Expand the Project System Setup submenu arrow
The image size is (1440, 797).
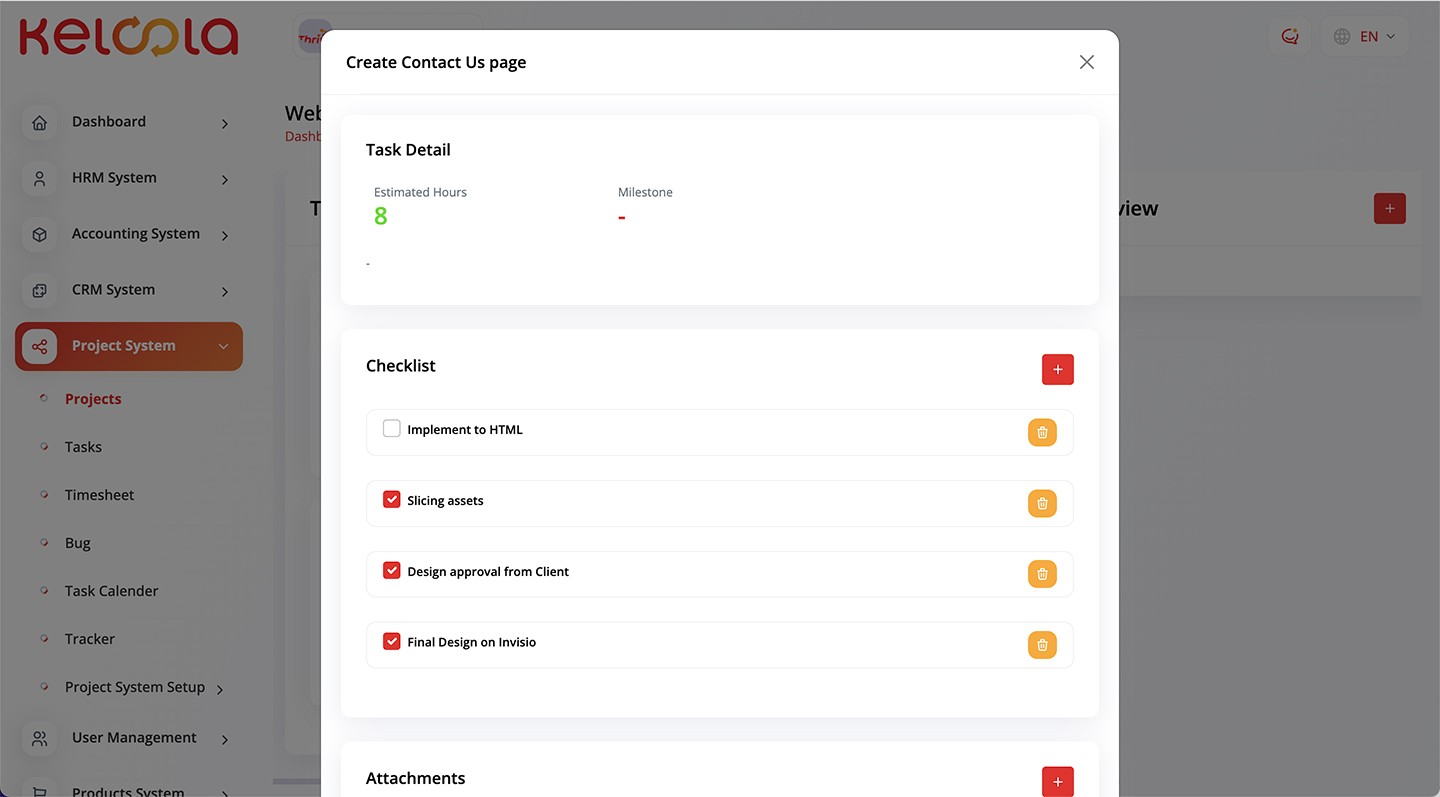(220, 689)
